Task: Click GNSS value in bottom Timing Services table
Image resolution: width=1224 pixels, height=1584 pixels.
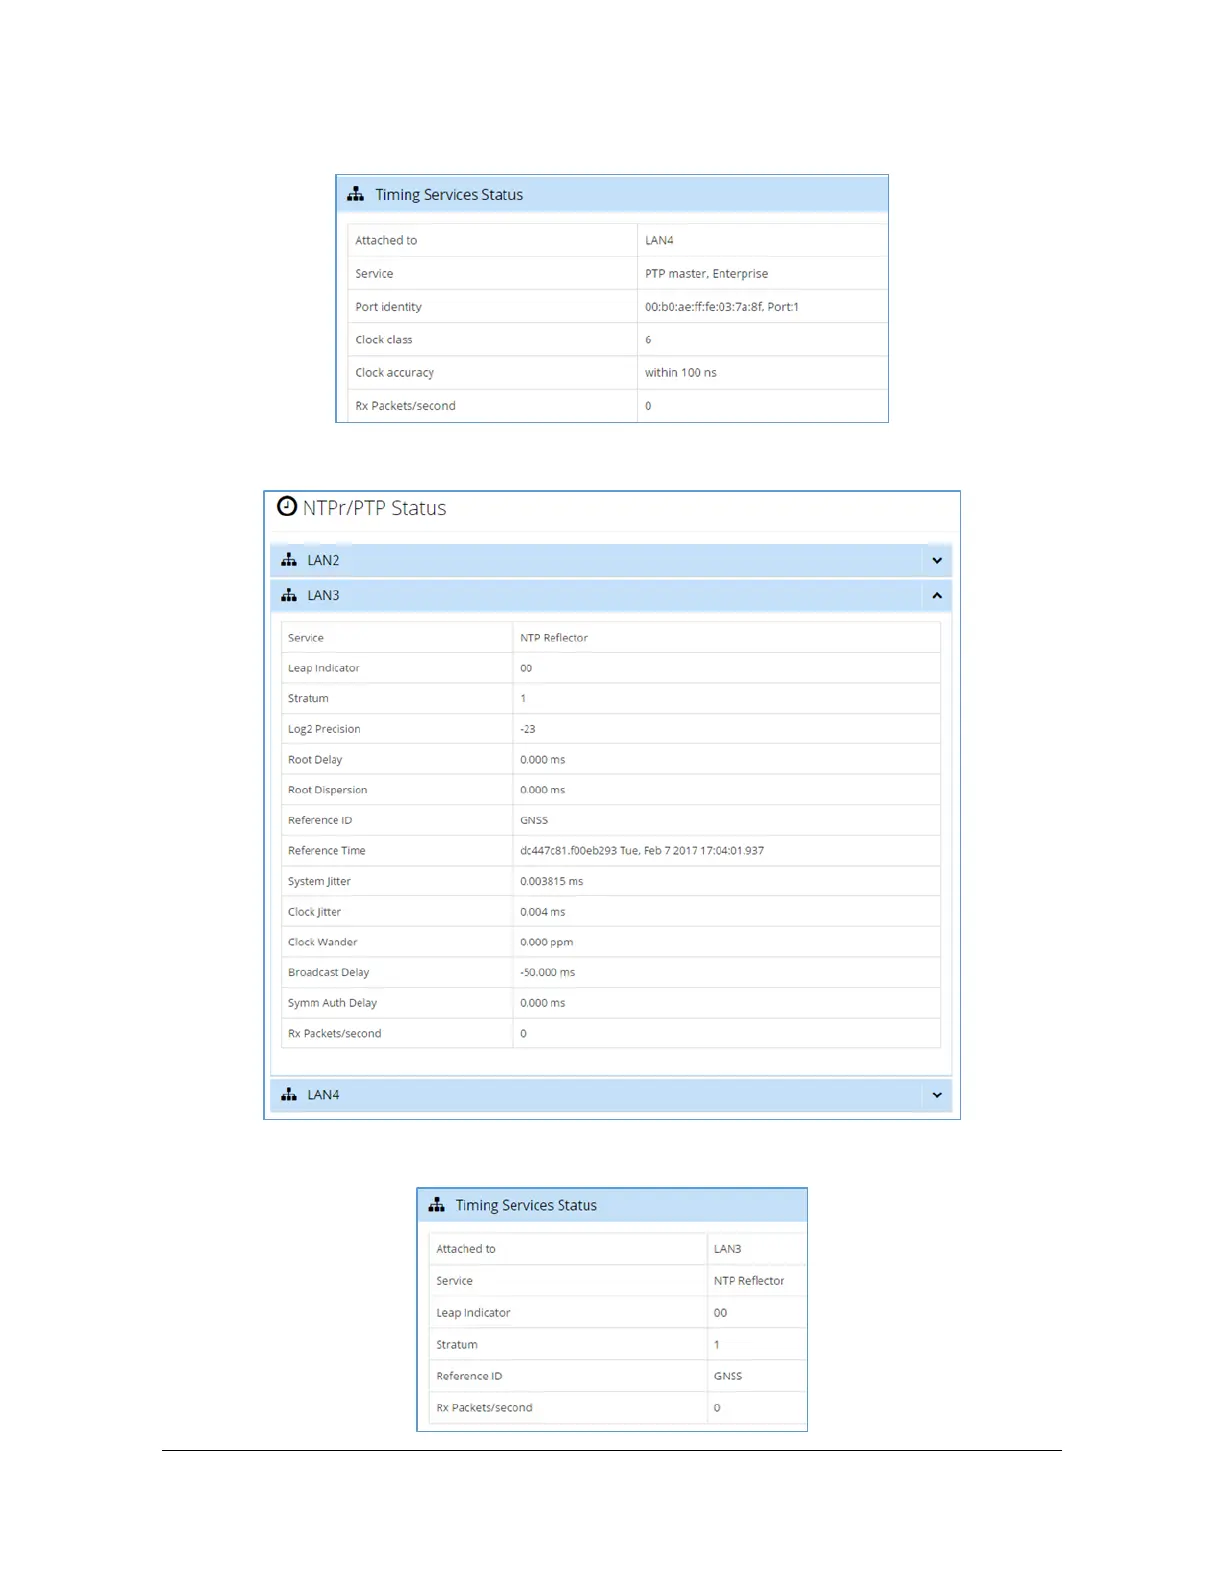Action: coord(727,1376)
